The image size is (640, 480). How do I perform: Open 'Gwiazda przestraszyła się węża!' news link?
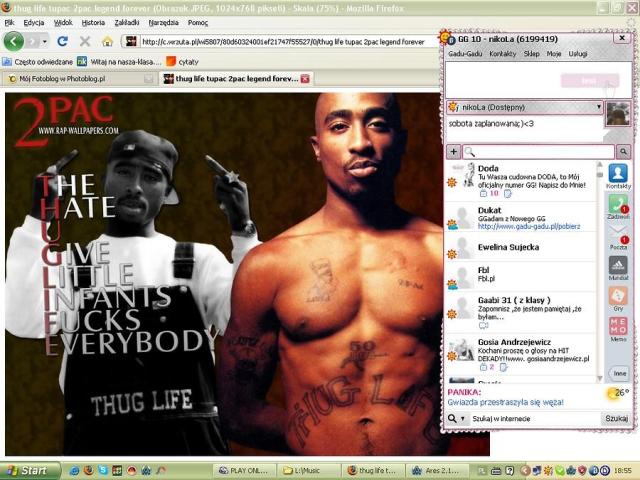pyautogui.click(x=505, y=402)
